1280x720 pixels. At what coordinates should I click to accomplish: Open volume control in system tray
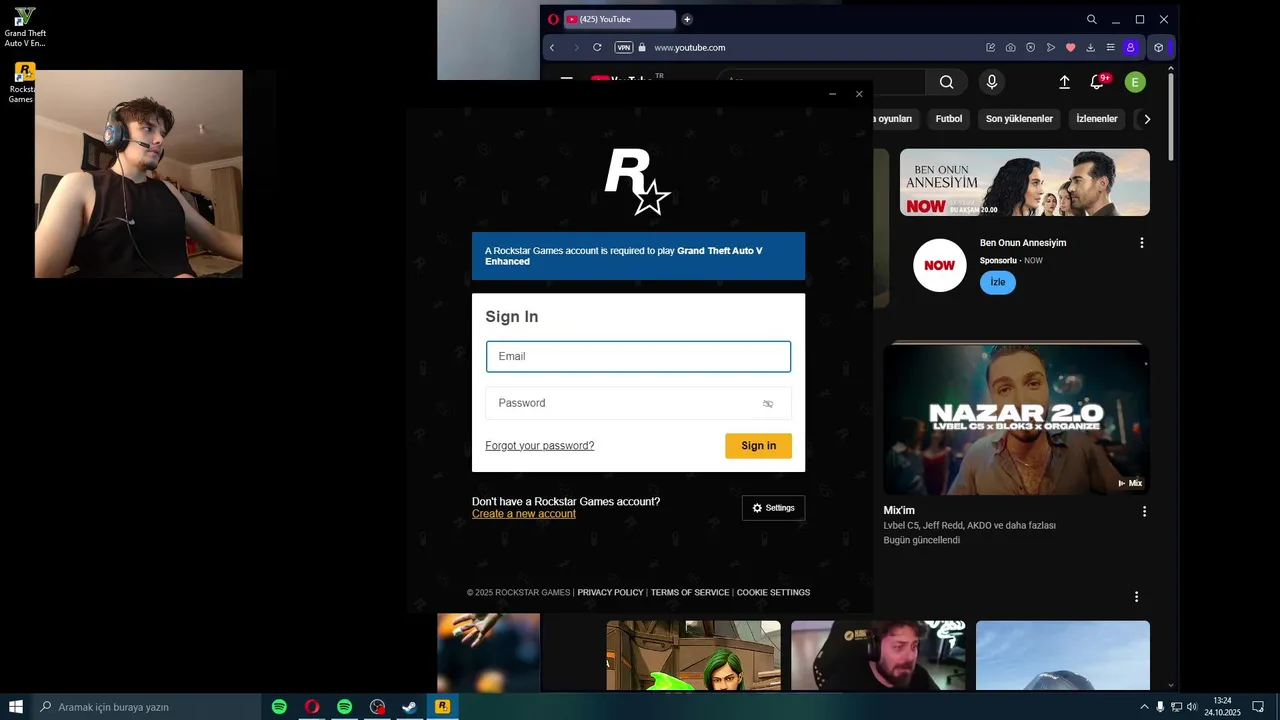point(1192,707)
